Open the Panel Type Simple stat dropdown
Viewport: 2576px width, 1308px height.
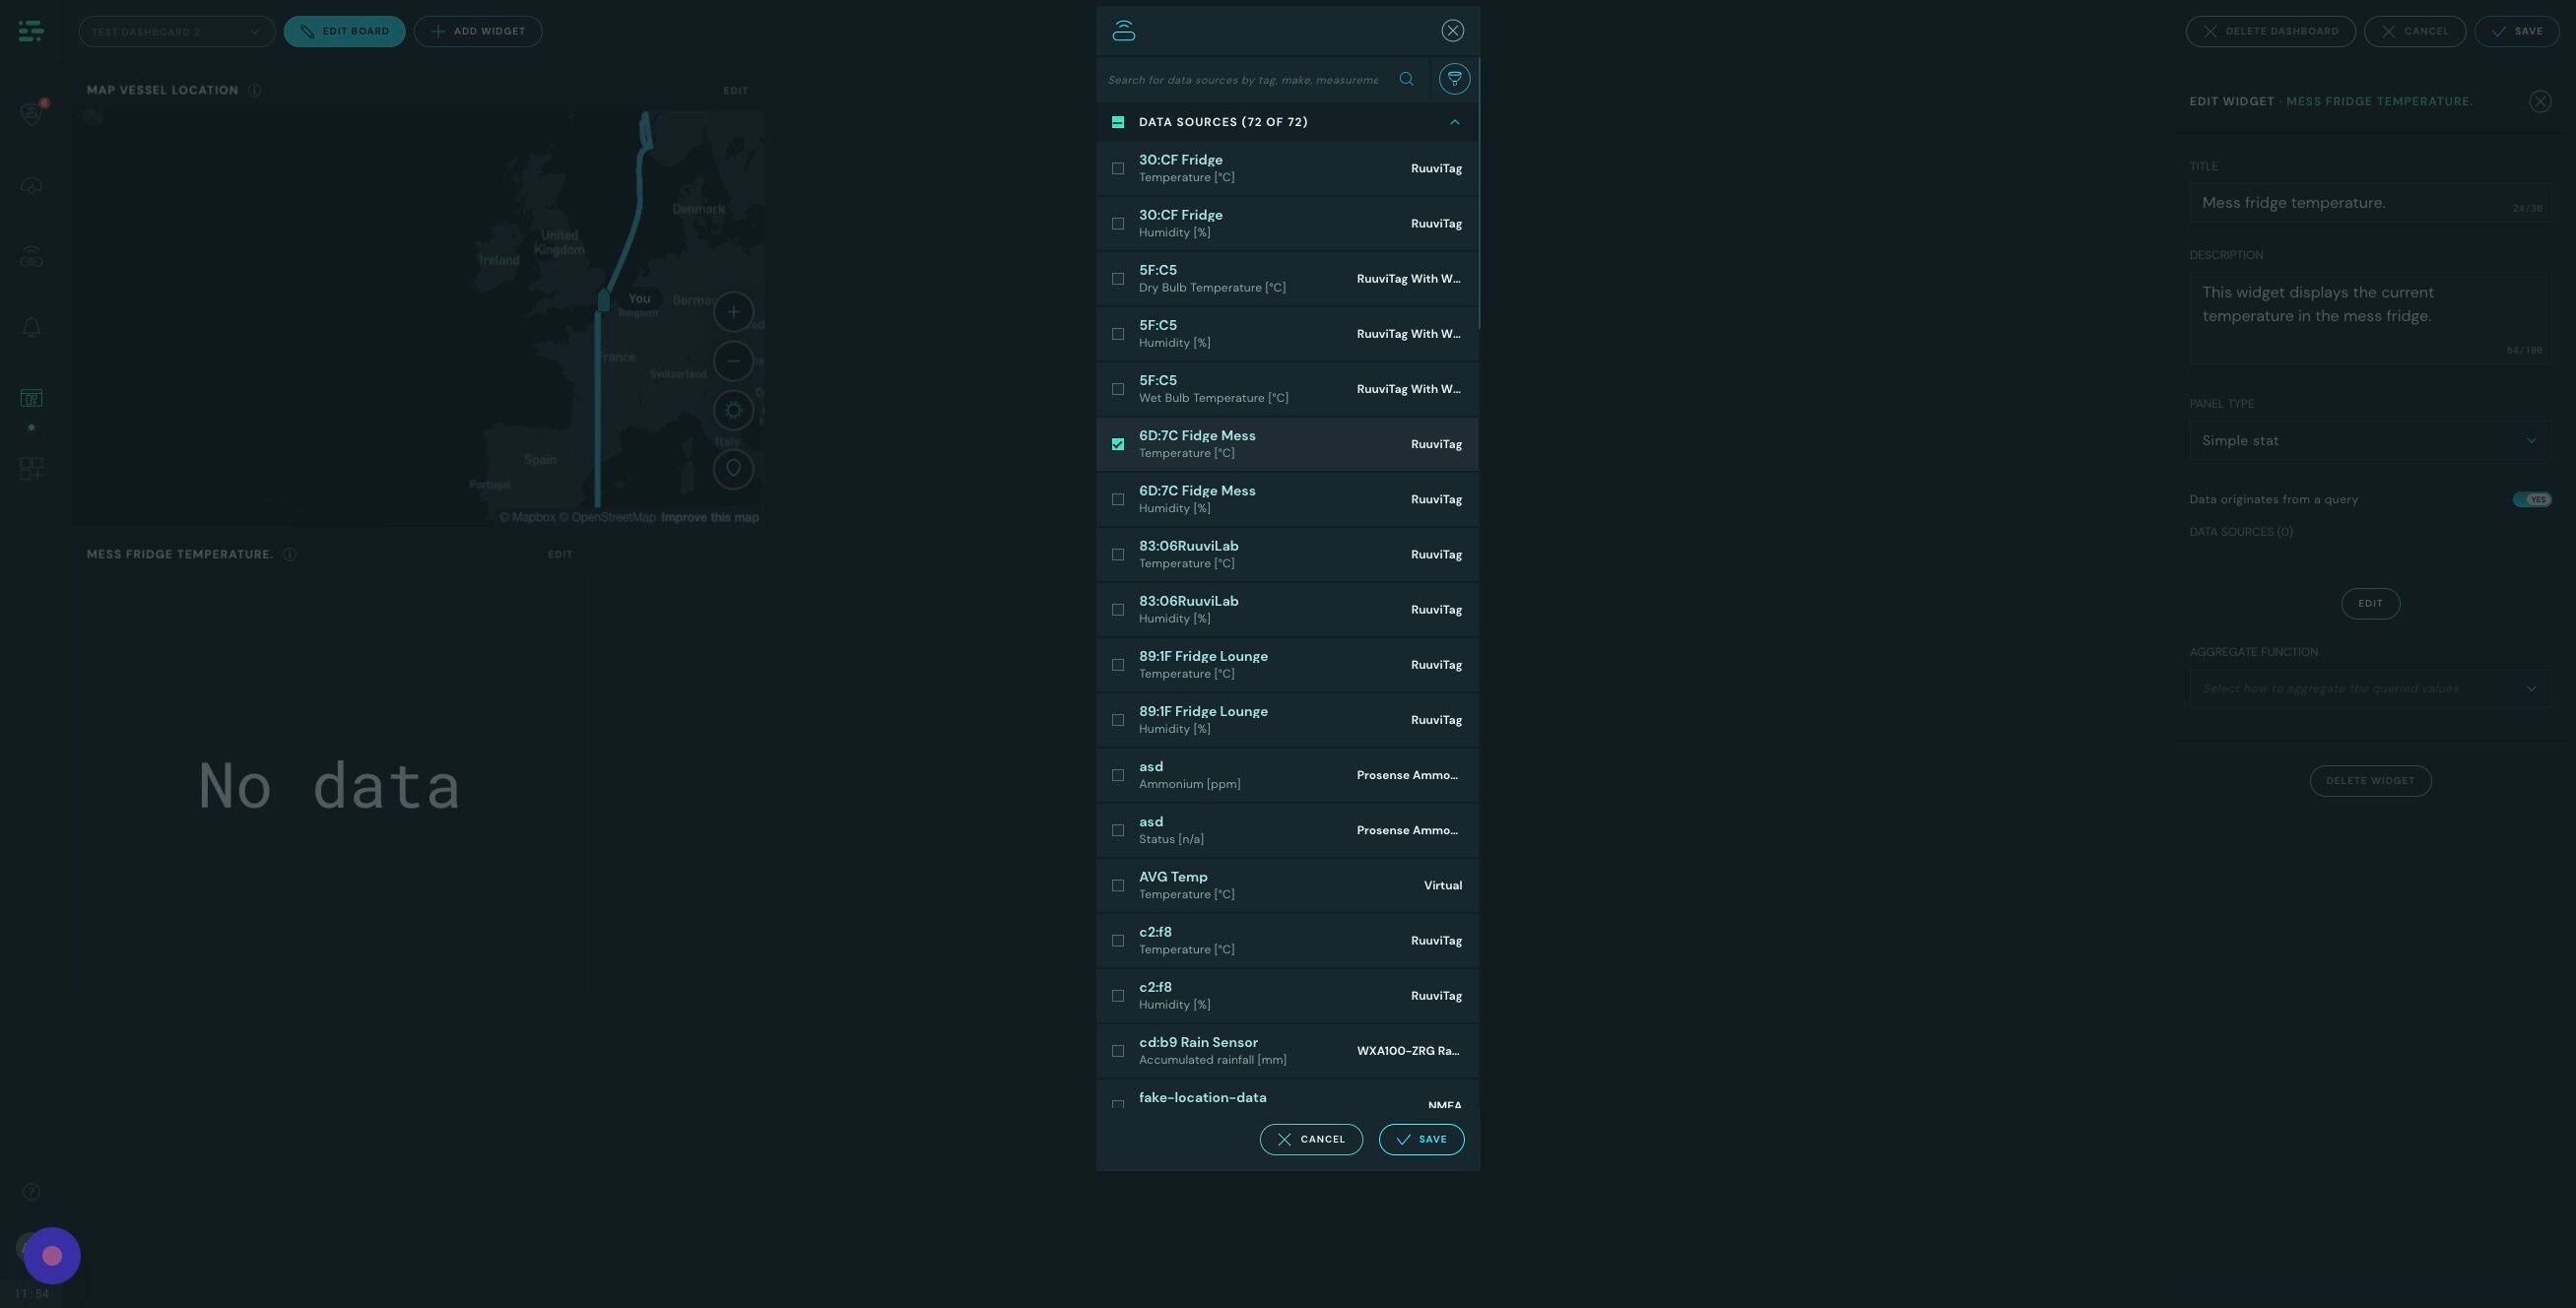tap(2368, 441)
